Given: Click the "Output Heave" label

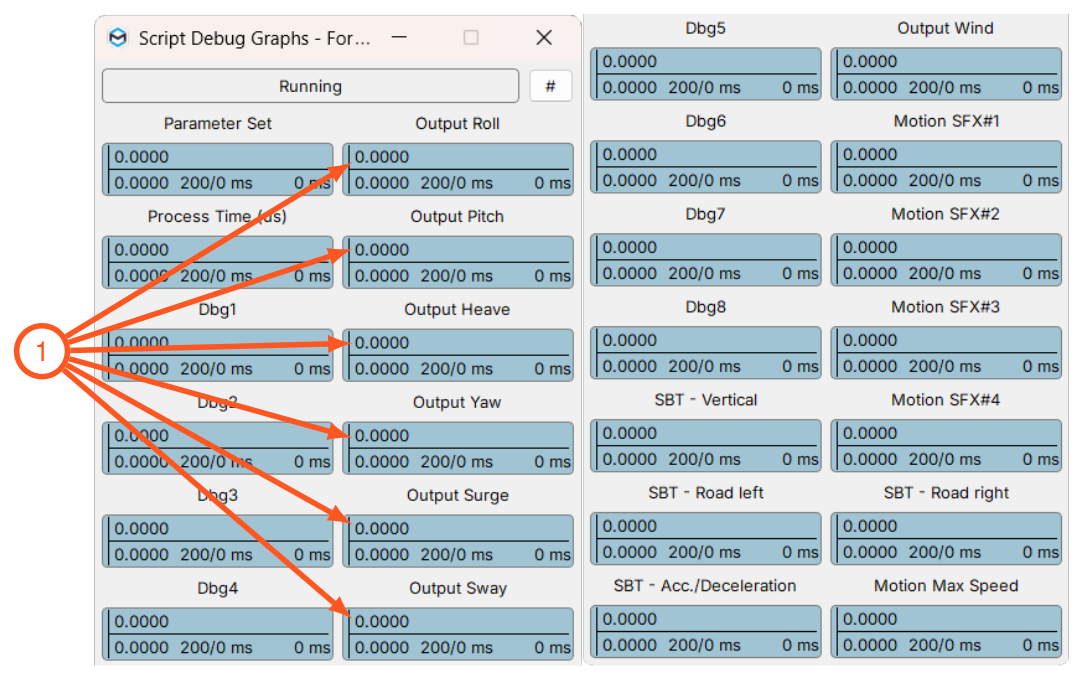Looking at the screenshot, I should pyautogui.click(x=458, y=310).
